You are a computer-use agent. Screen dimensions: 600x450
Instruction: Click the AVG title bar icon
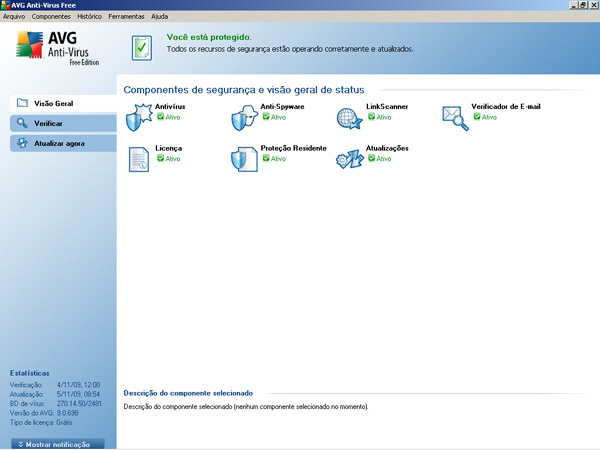point(5,5)
